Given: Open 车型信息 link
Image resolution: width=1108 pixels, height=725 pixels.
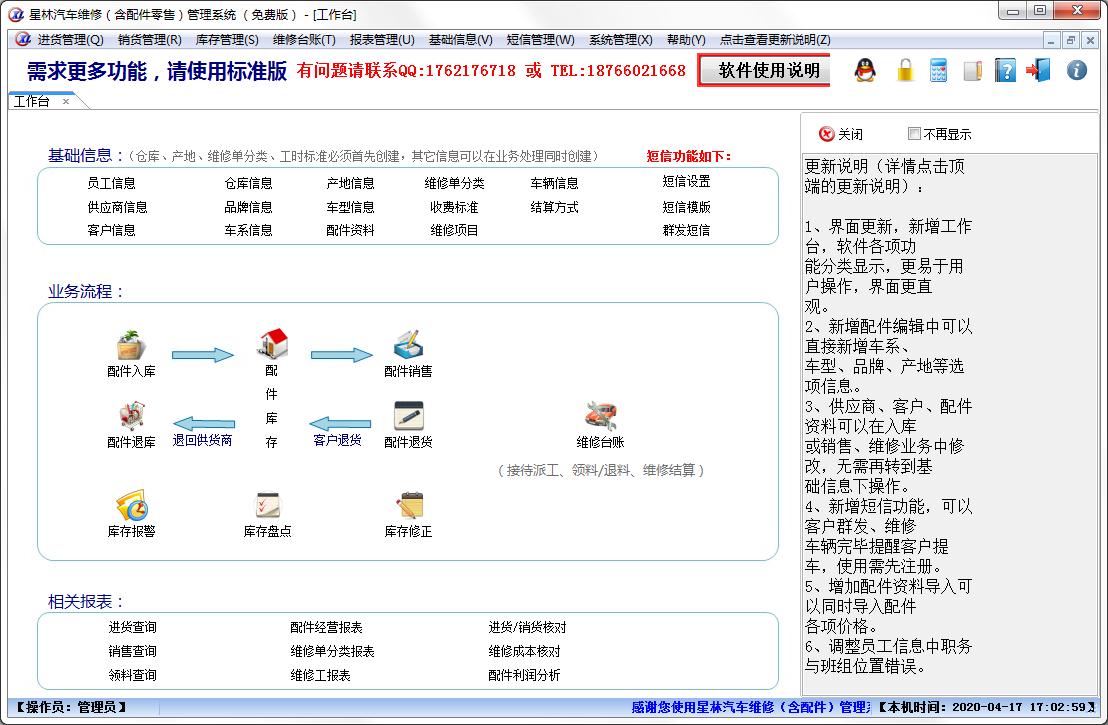Looking at the screenshot, I should coord(350,207).
